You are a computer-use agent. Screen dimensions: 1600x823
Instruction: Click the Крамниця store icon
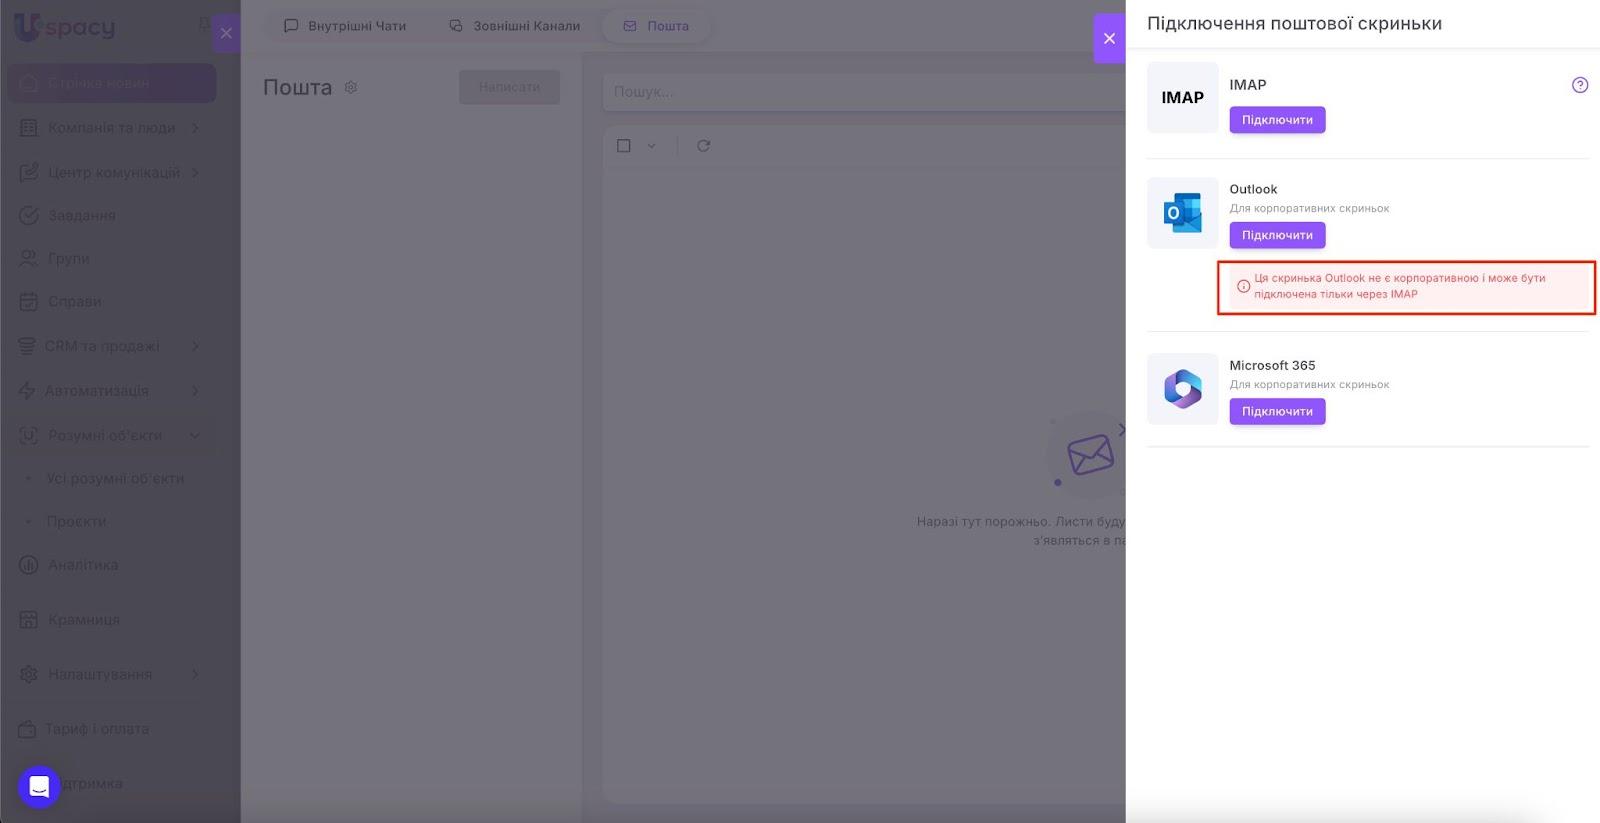pos(29,620)
